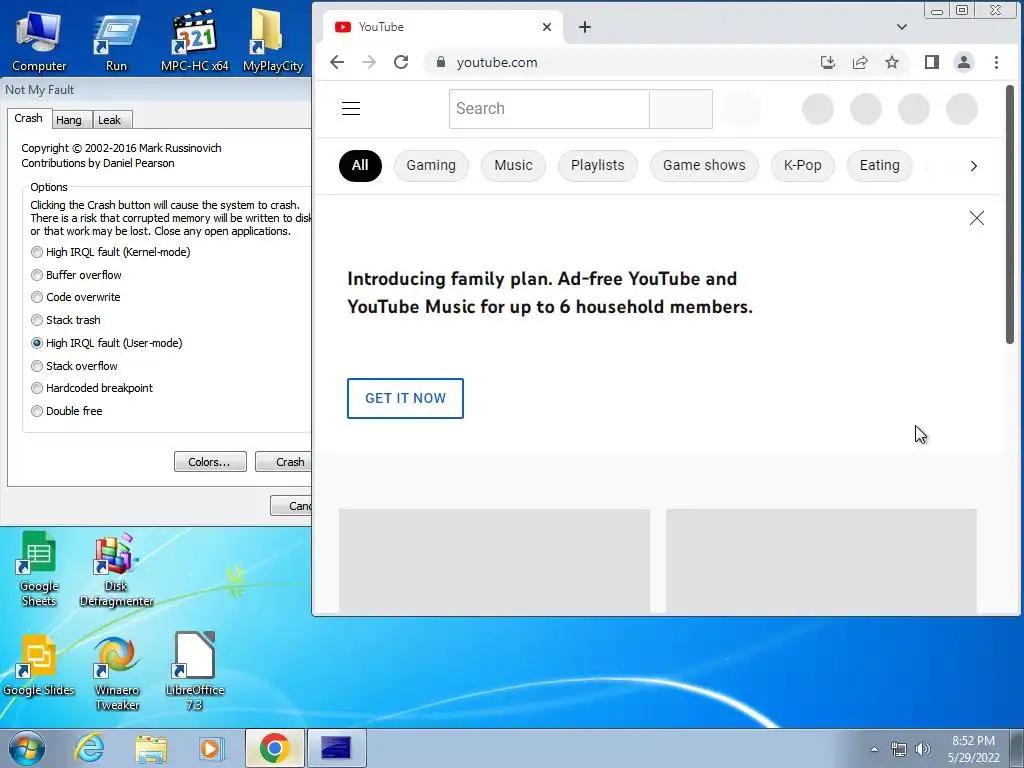Open the blue window taskbar button
This screenshot has height=768, width=1024.
[x=336, y=748]
